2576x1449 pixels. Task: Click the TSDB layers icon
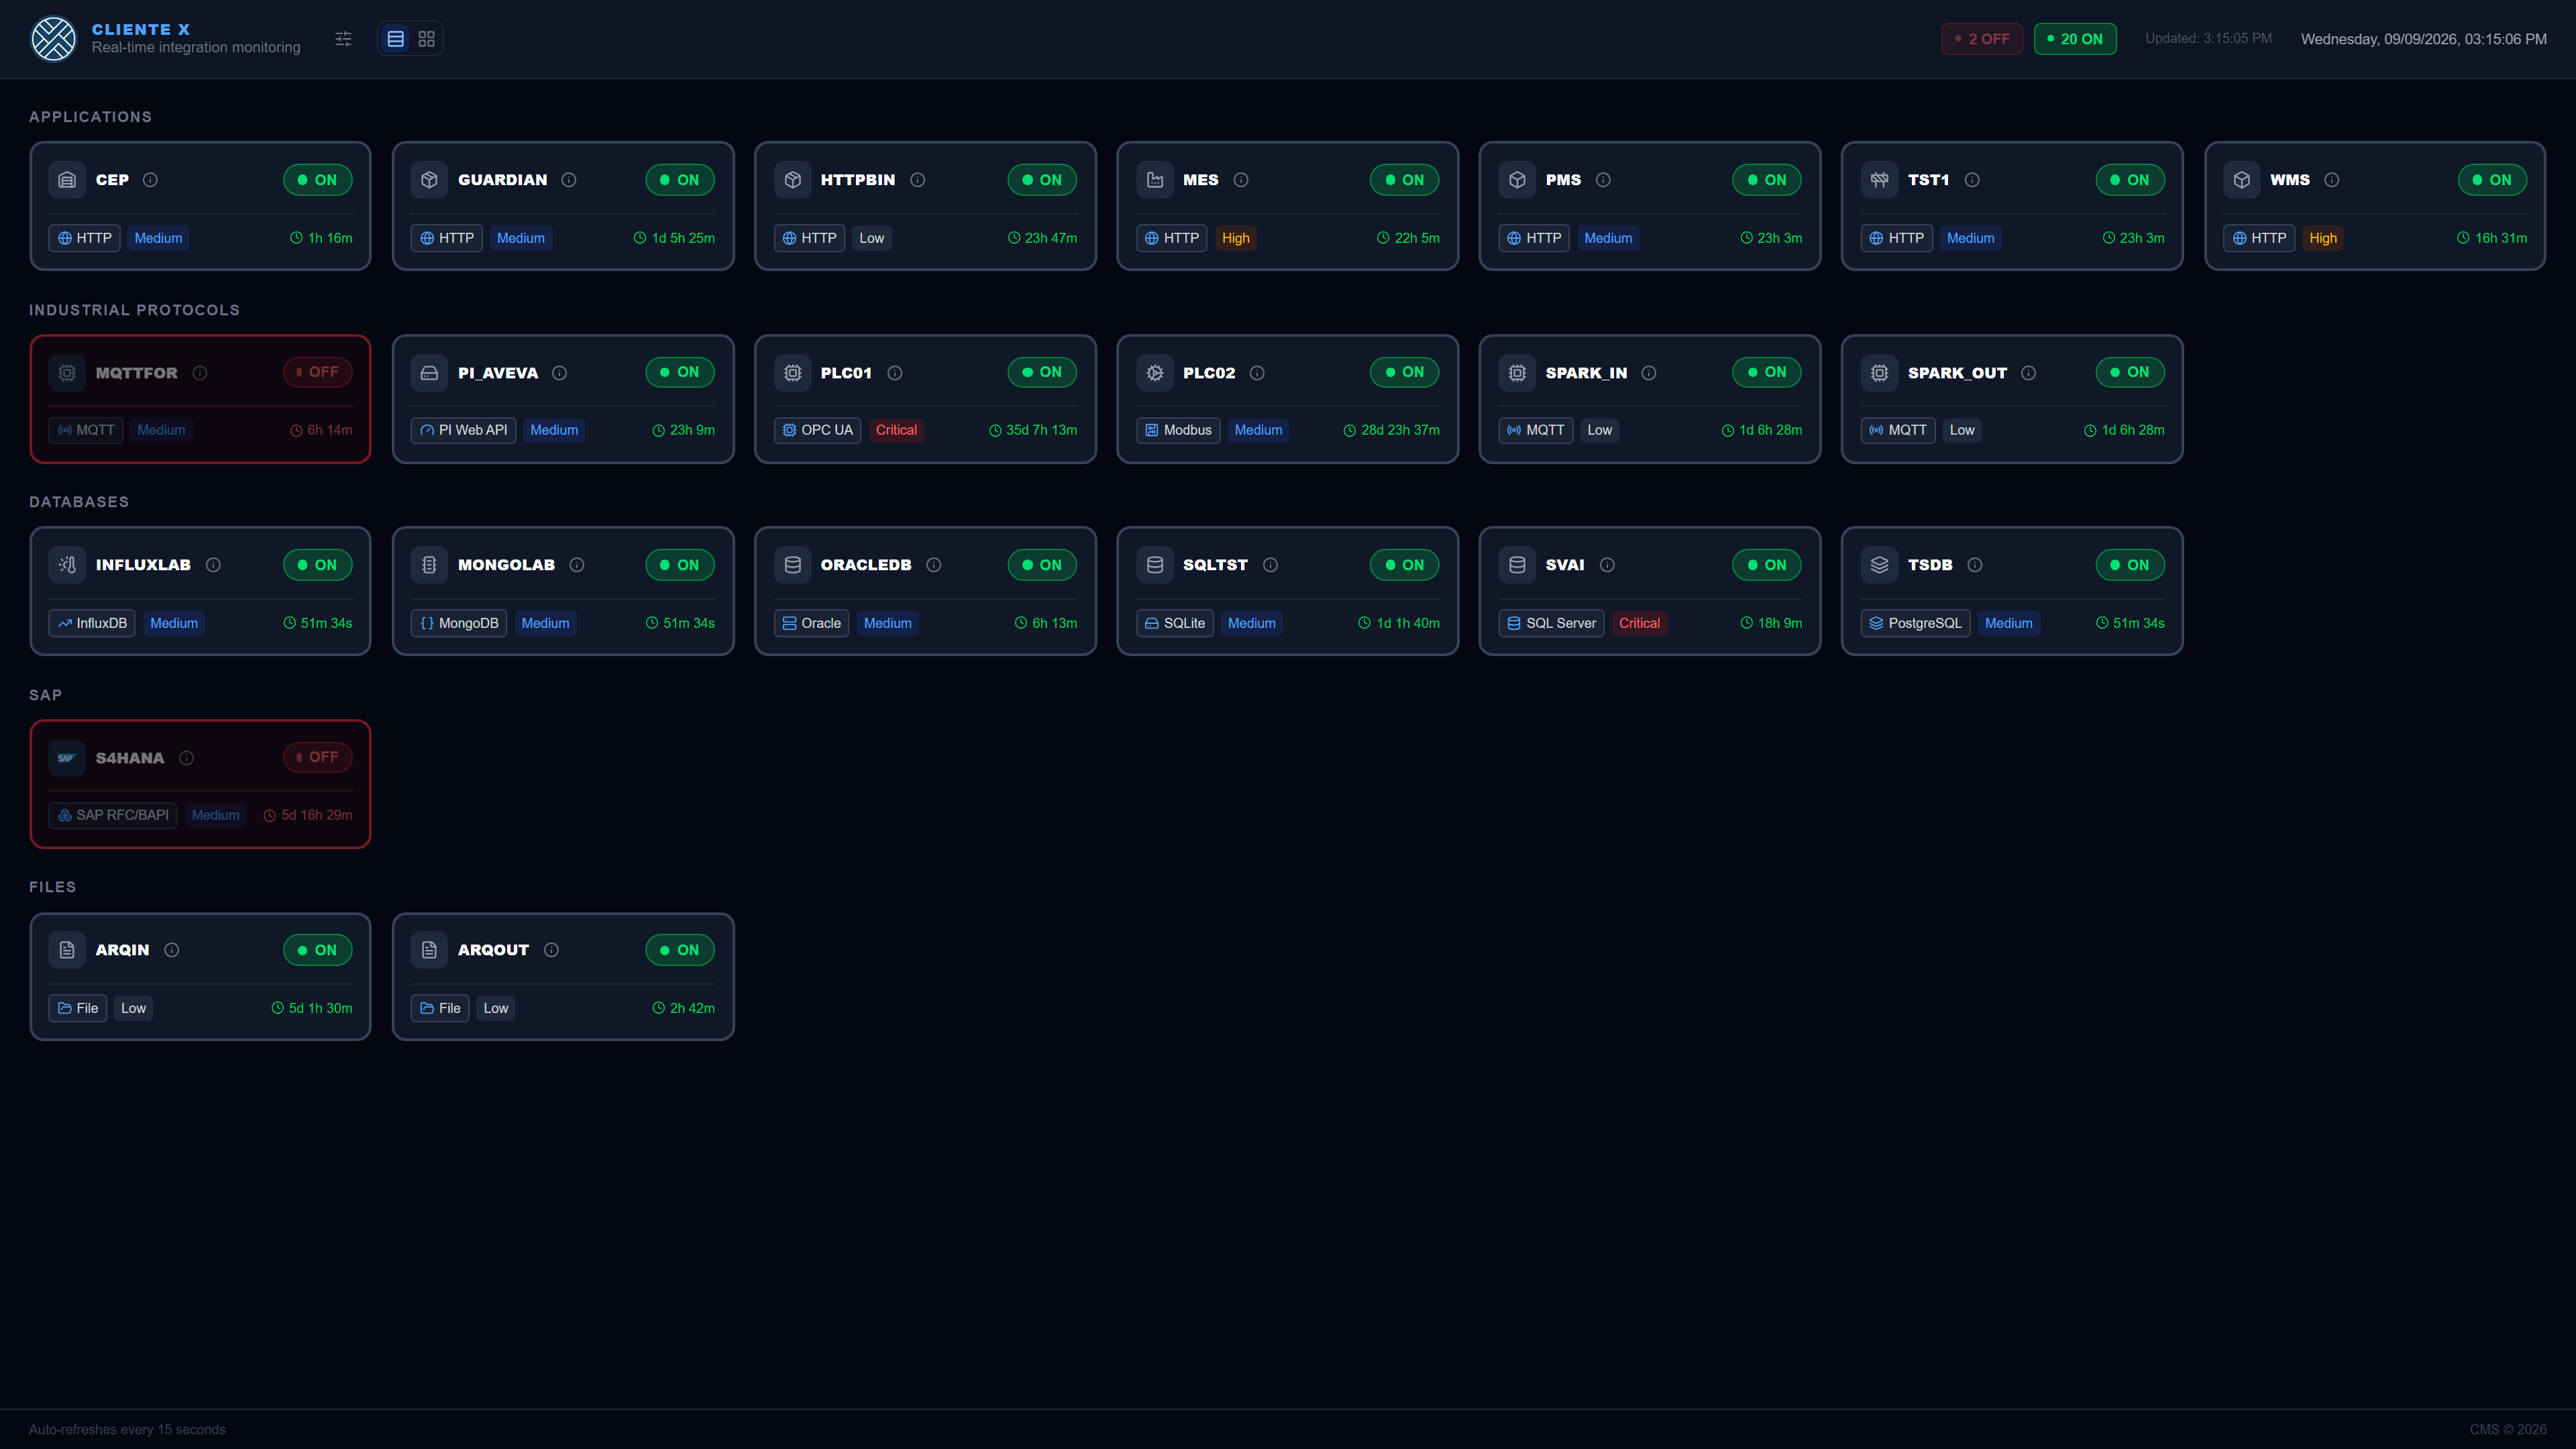tap(1880, 565)
